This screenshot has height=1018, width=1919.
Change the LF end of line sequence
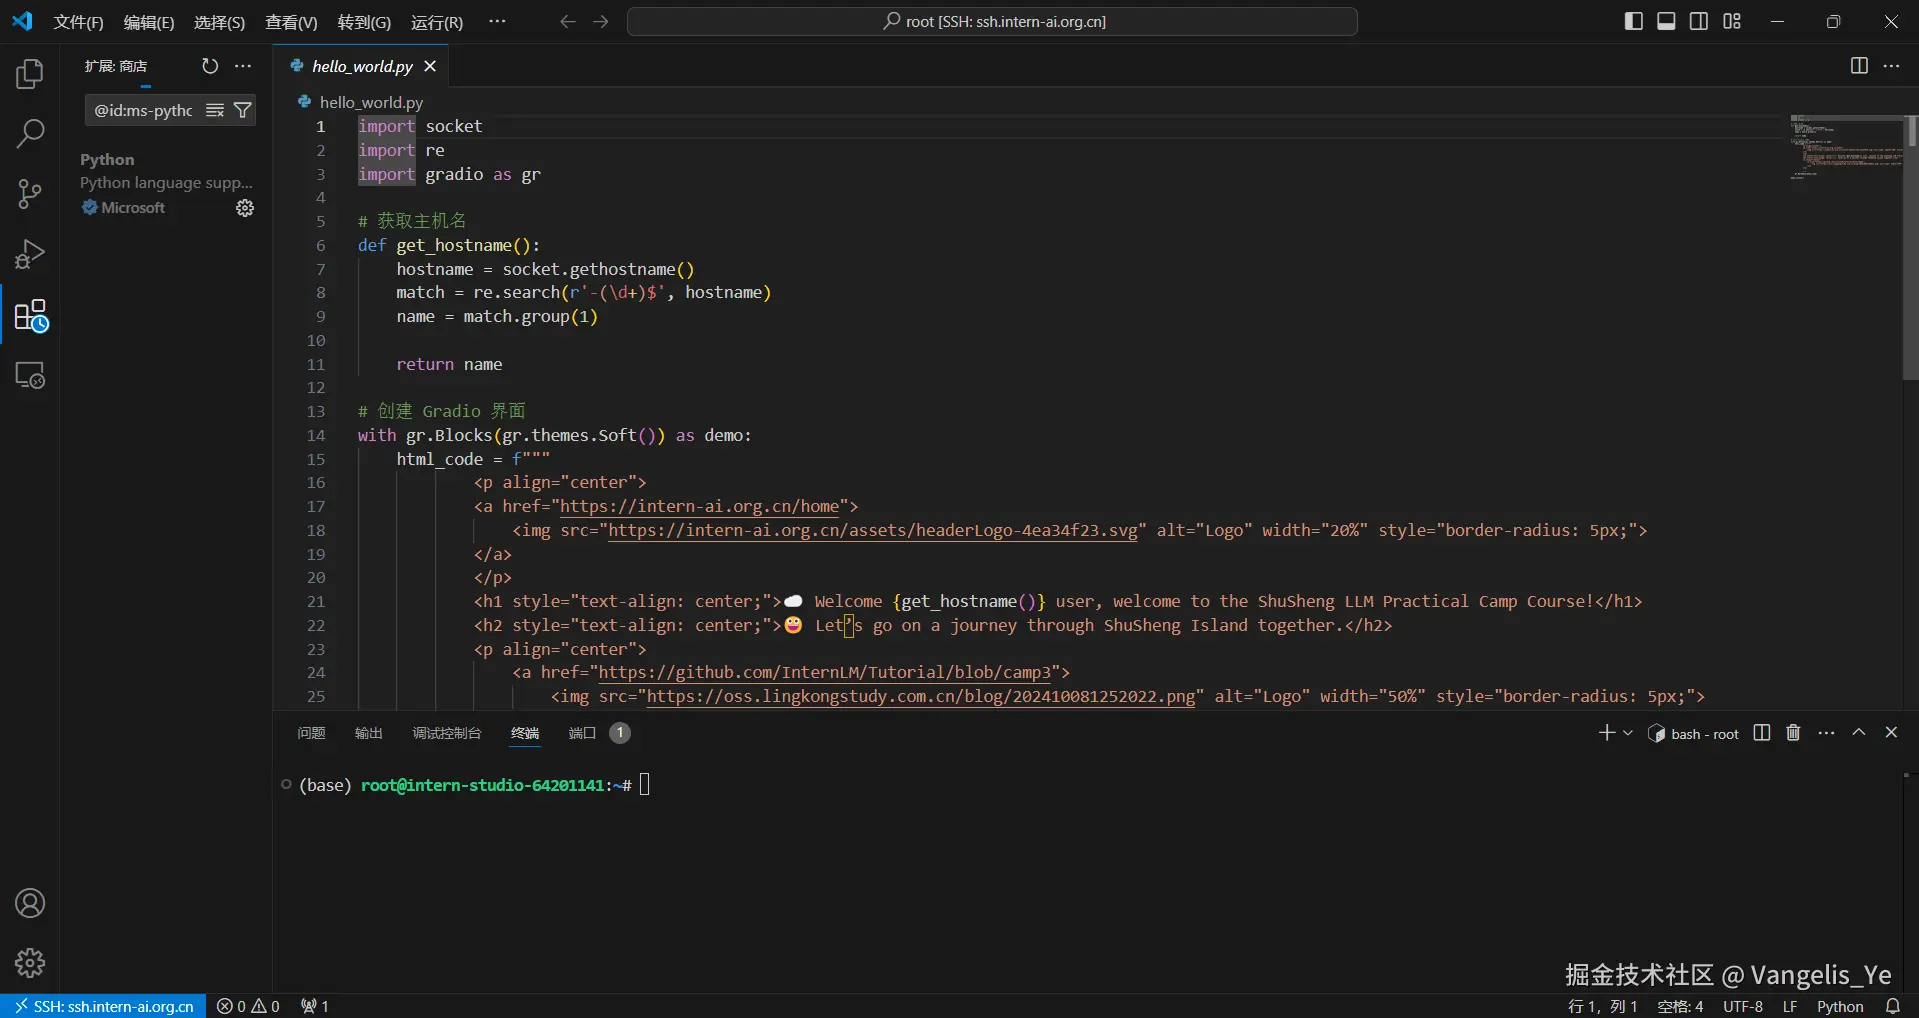[x=1790, y=1006]
